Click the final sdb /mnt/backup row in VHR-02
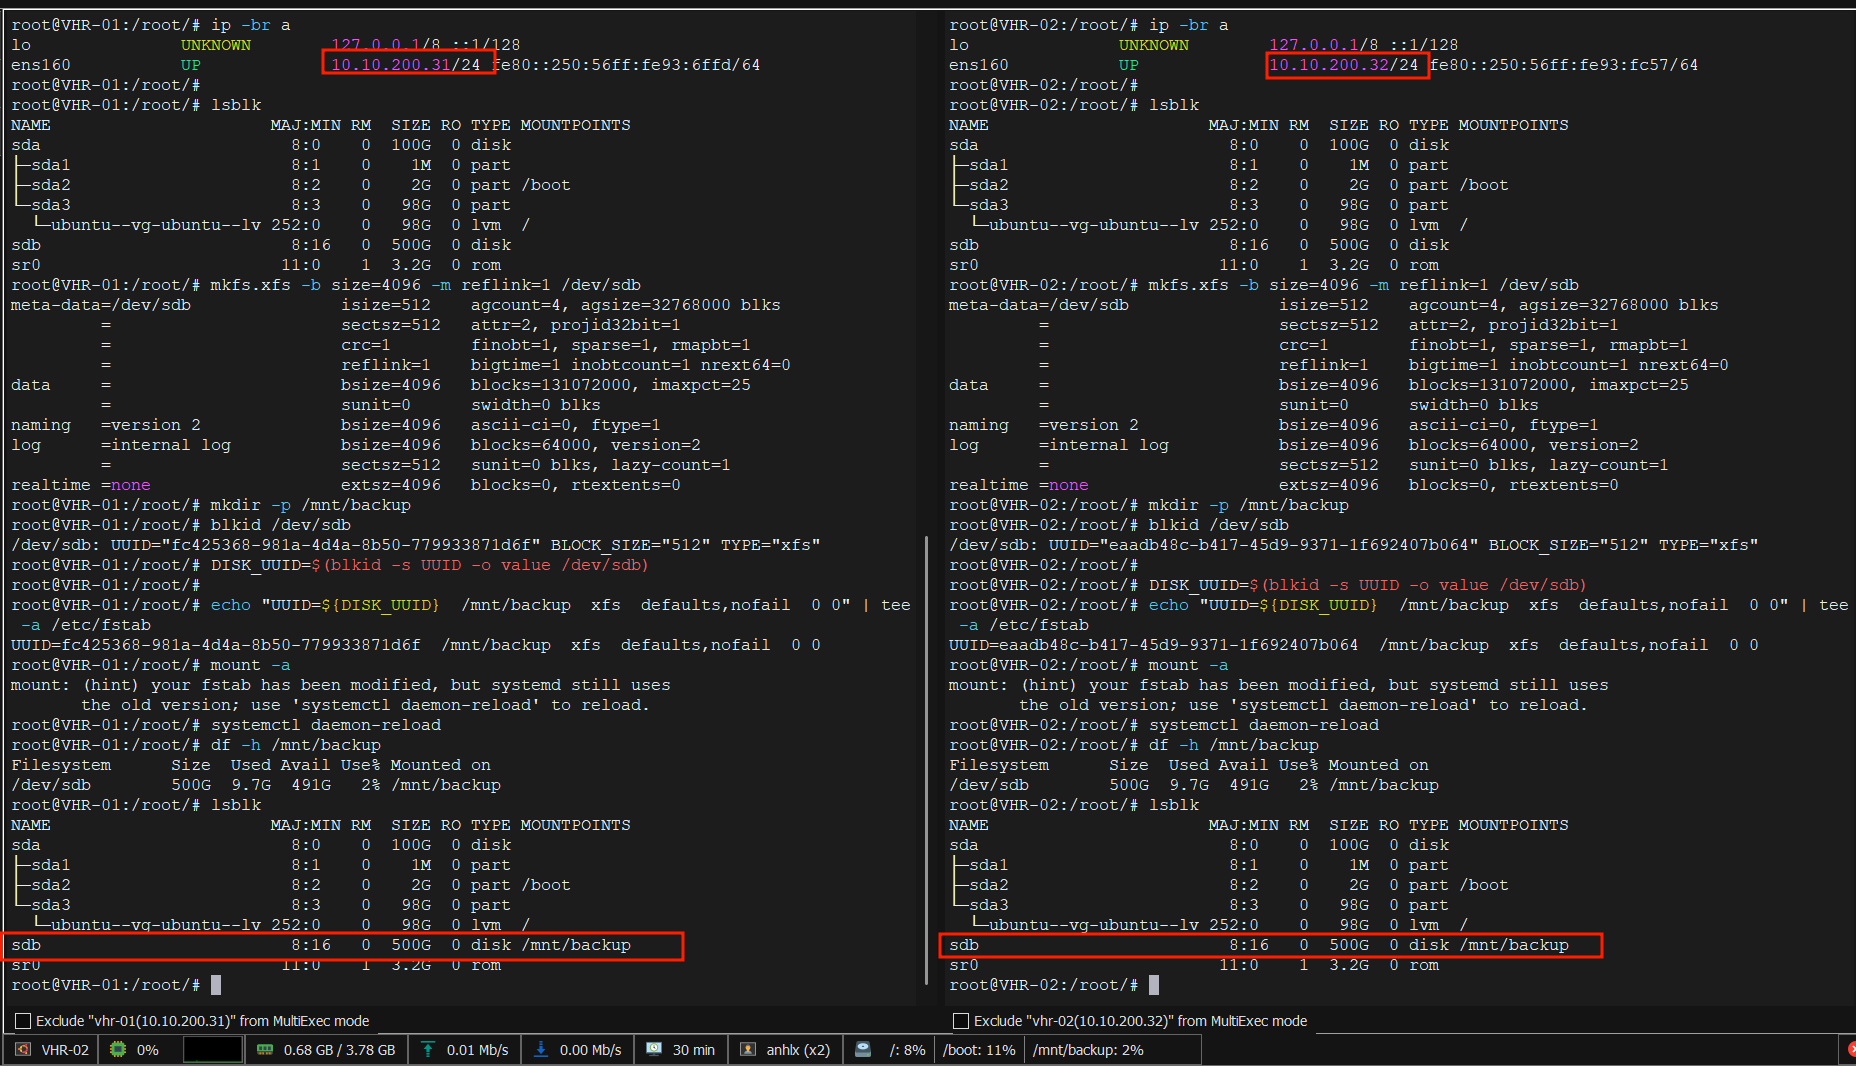Image resolution: width=1856 pixels, height=1066 pixels. click(x=1259, y=945)
